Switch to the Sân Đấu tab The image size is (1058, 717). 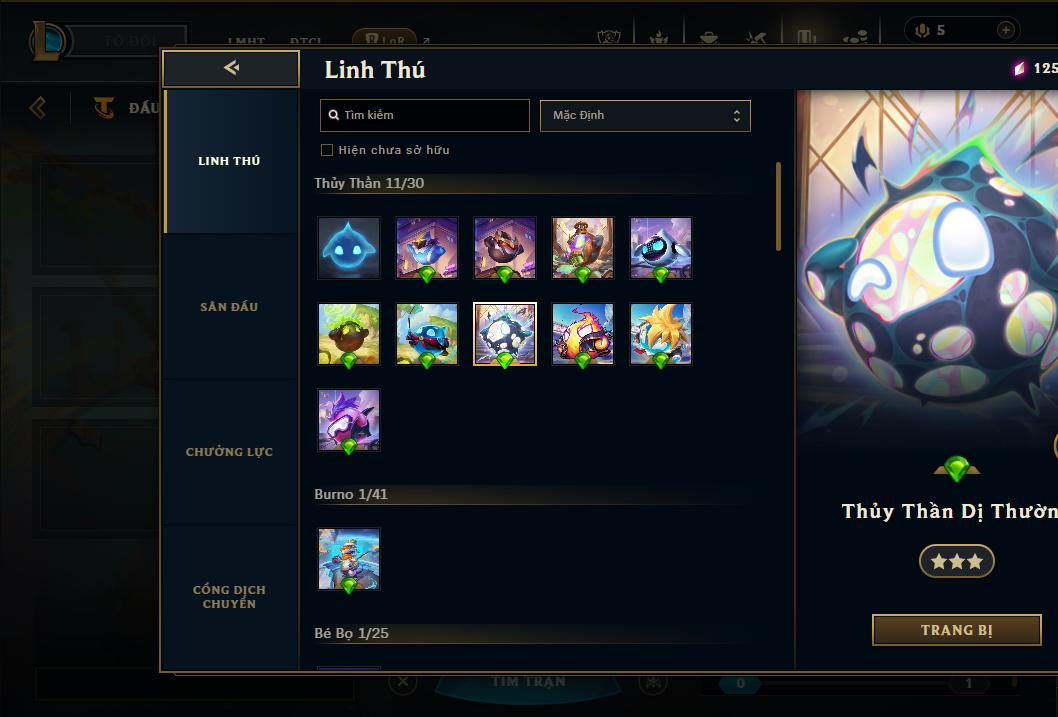pyautogui.click(x=229, y=307)
